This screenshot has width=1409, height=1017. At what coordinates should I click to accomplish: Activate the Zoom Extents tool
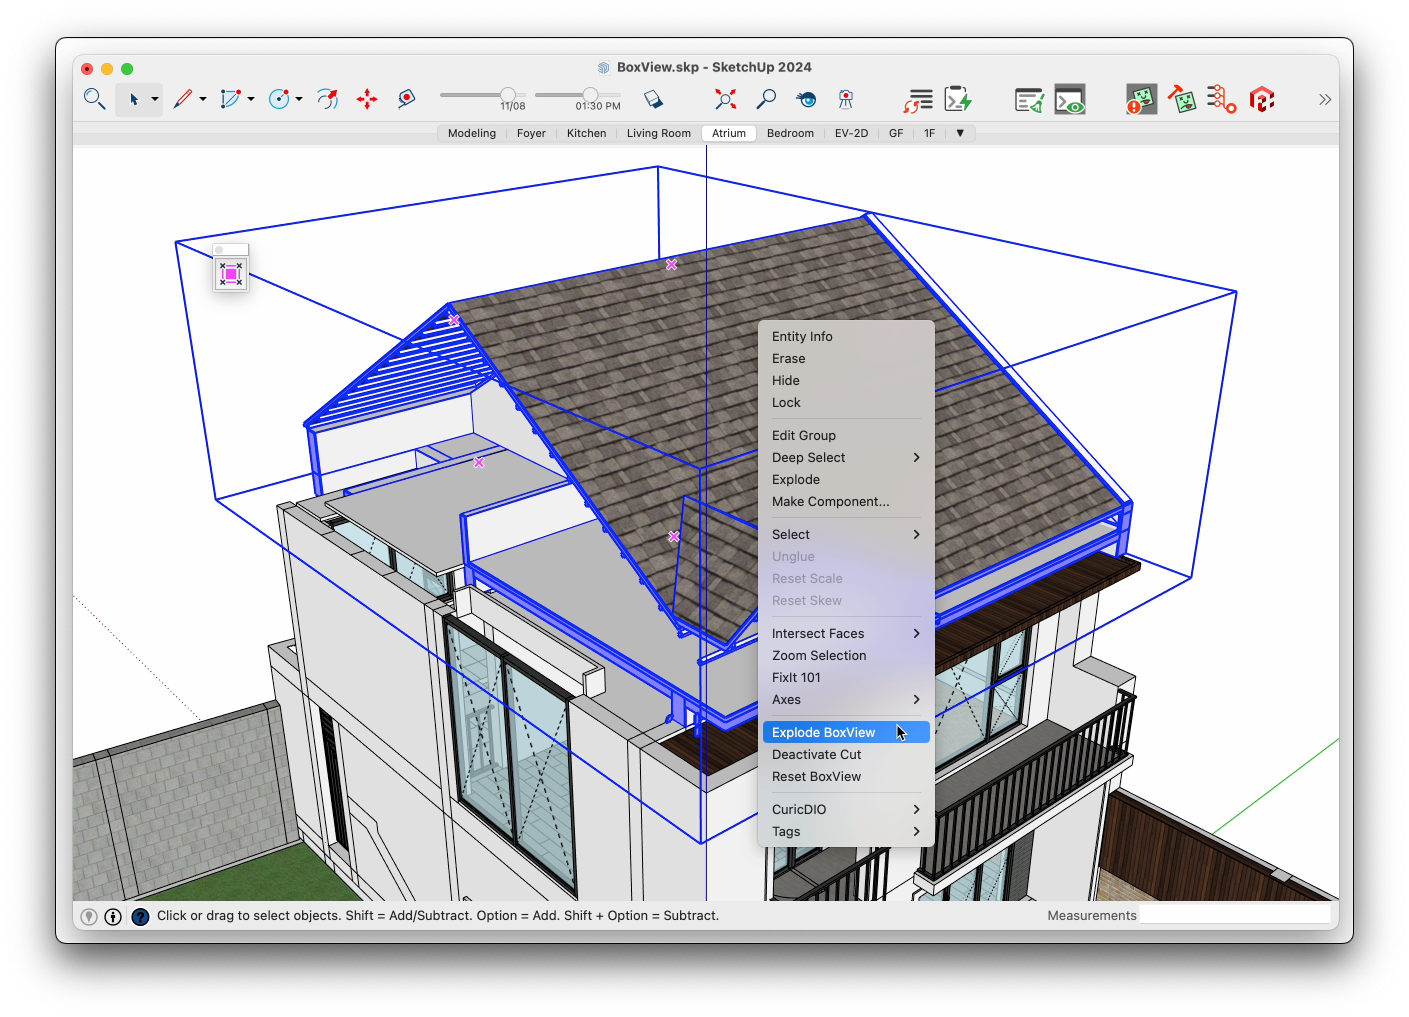click(x=725, y=99)
